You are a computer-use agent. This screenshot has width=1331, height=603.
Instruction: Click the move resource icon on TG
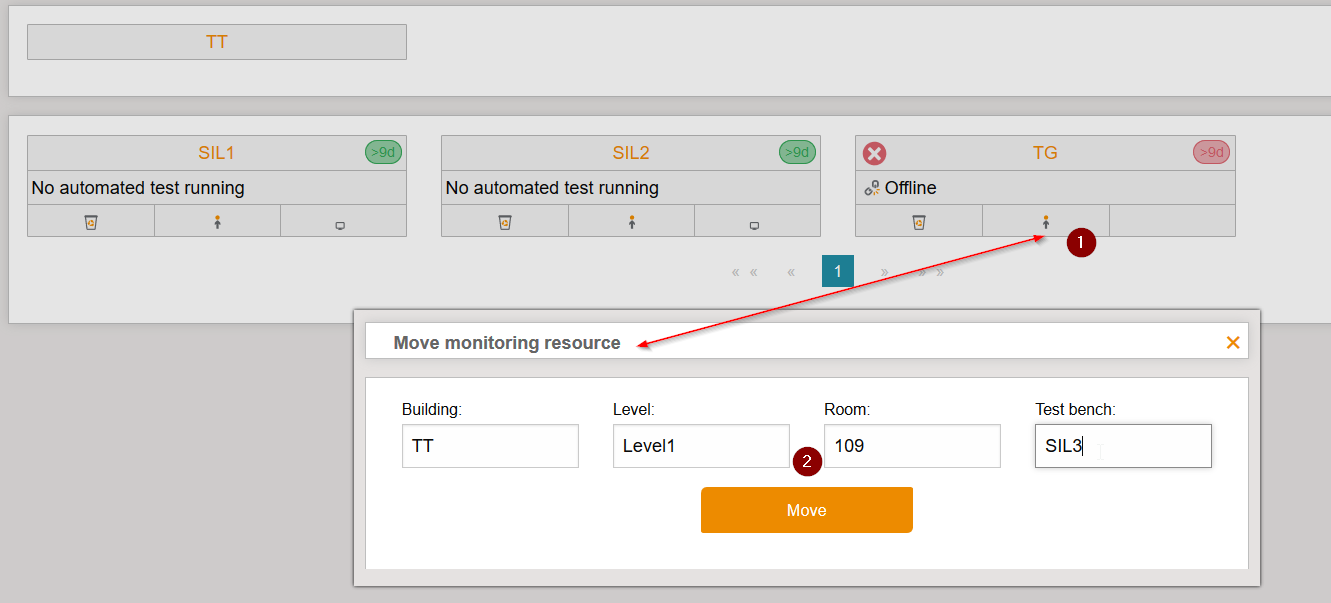point(1045,222)
